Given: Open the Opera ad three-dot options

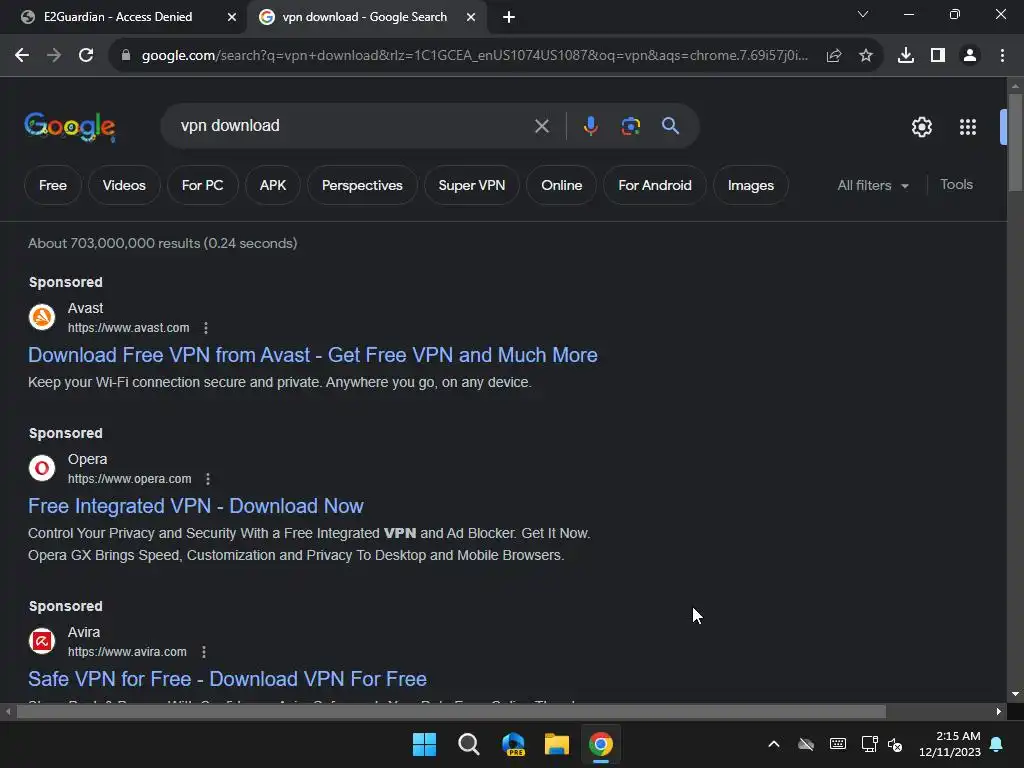Looking at the screenshot, I should point(208,479).
